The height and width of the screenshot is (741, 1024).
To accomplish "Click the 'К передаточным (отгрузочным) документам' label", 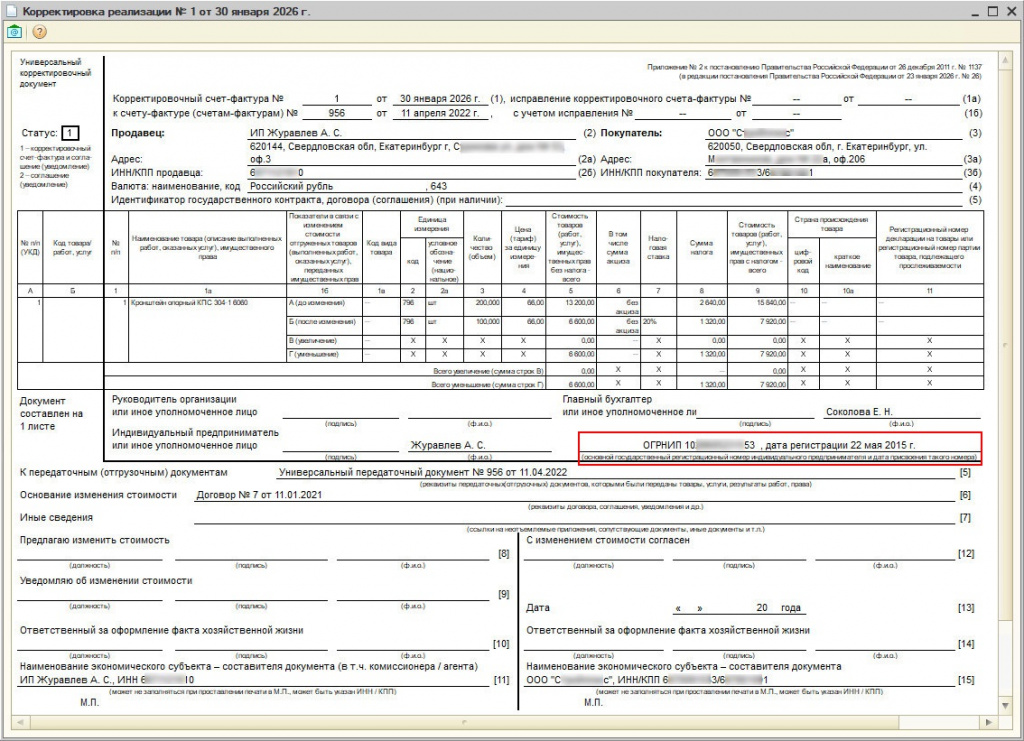I will [124, 472].
